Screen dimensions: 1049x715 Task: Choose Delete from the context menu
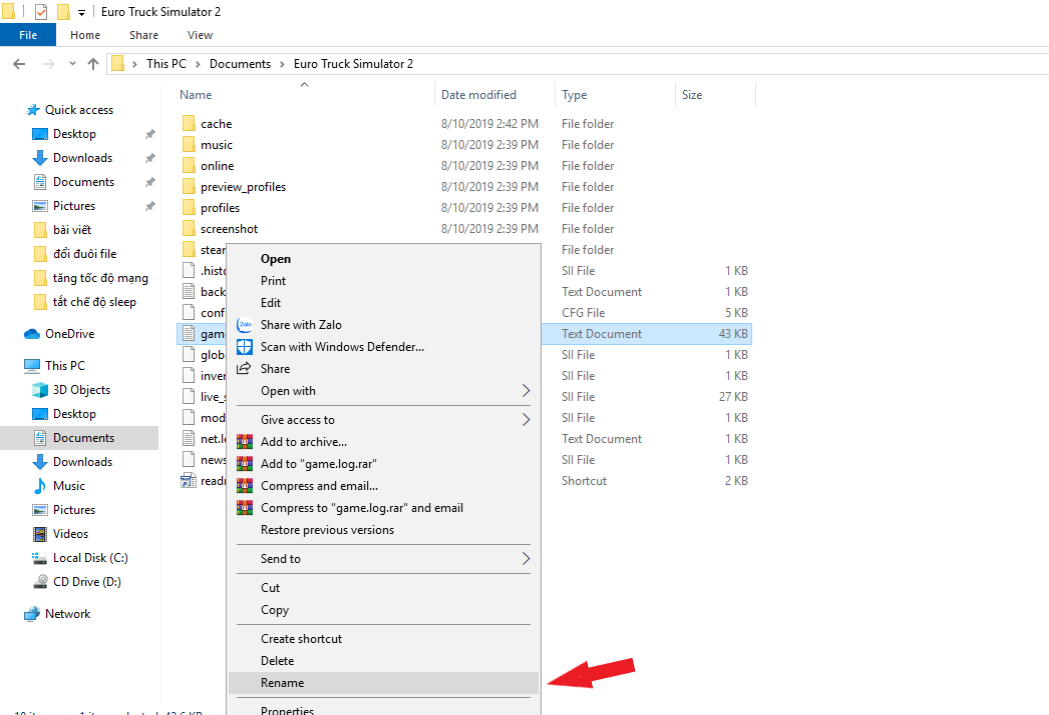[x=277, y=660]
